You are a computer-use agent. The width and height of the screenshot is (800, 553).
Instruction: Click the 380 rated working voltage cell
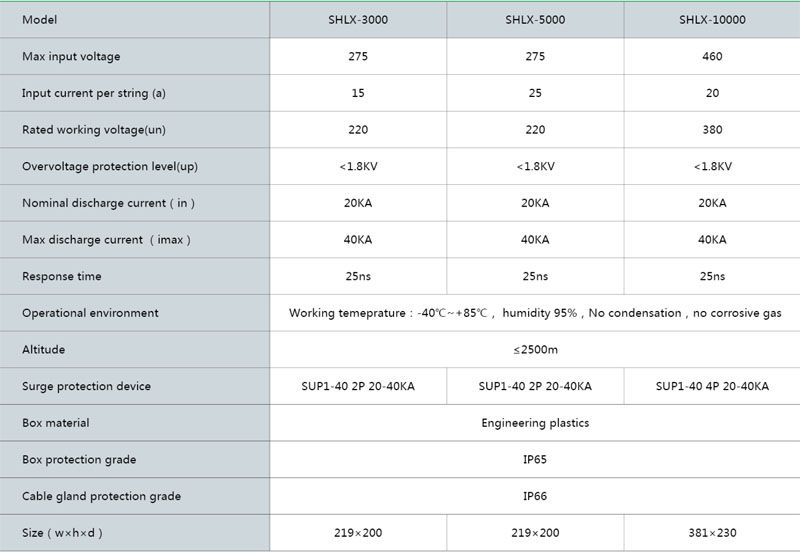[712, 130]
